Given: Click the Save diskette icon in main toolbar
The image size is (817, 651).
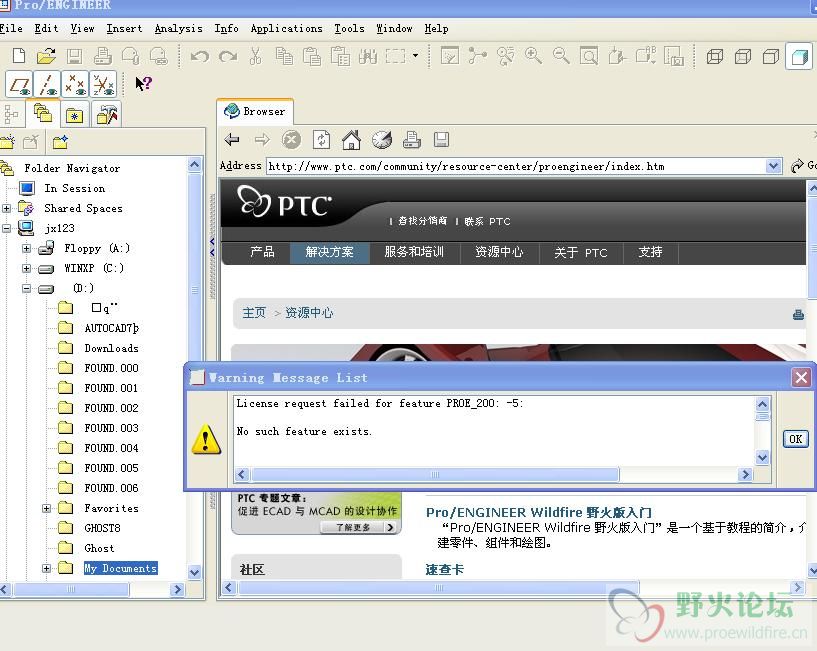Looking at the screenshot, I should click(74, 56).
